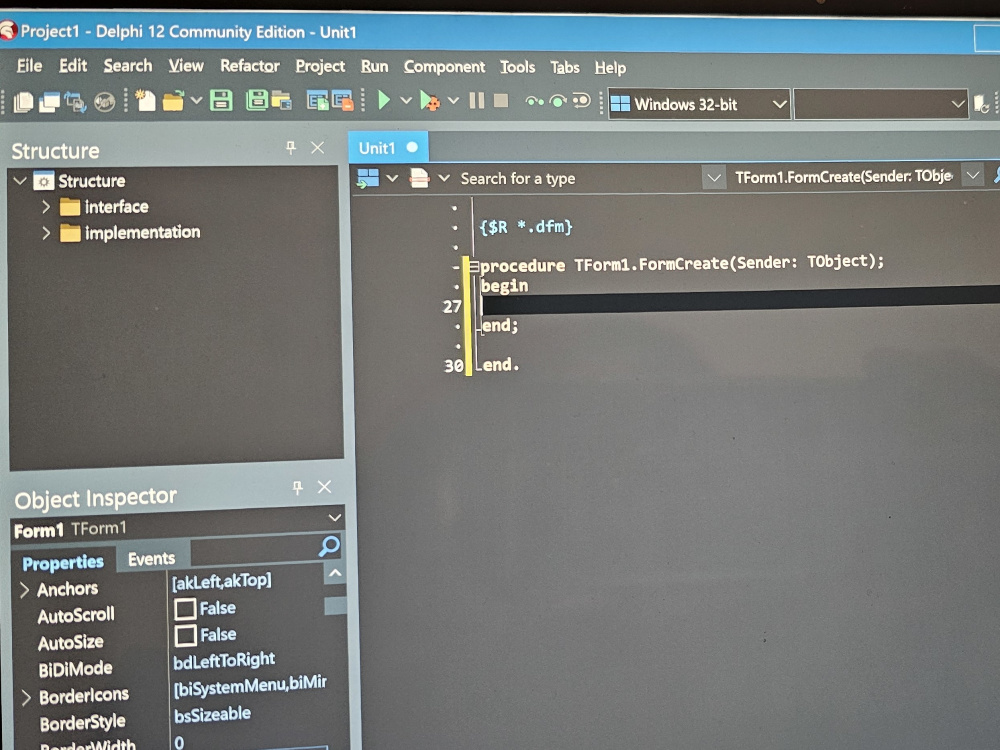
Task: Open the Help menu
Action: (x=610, y=68)
